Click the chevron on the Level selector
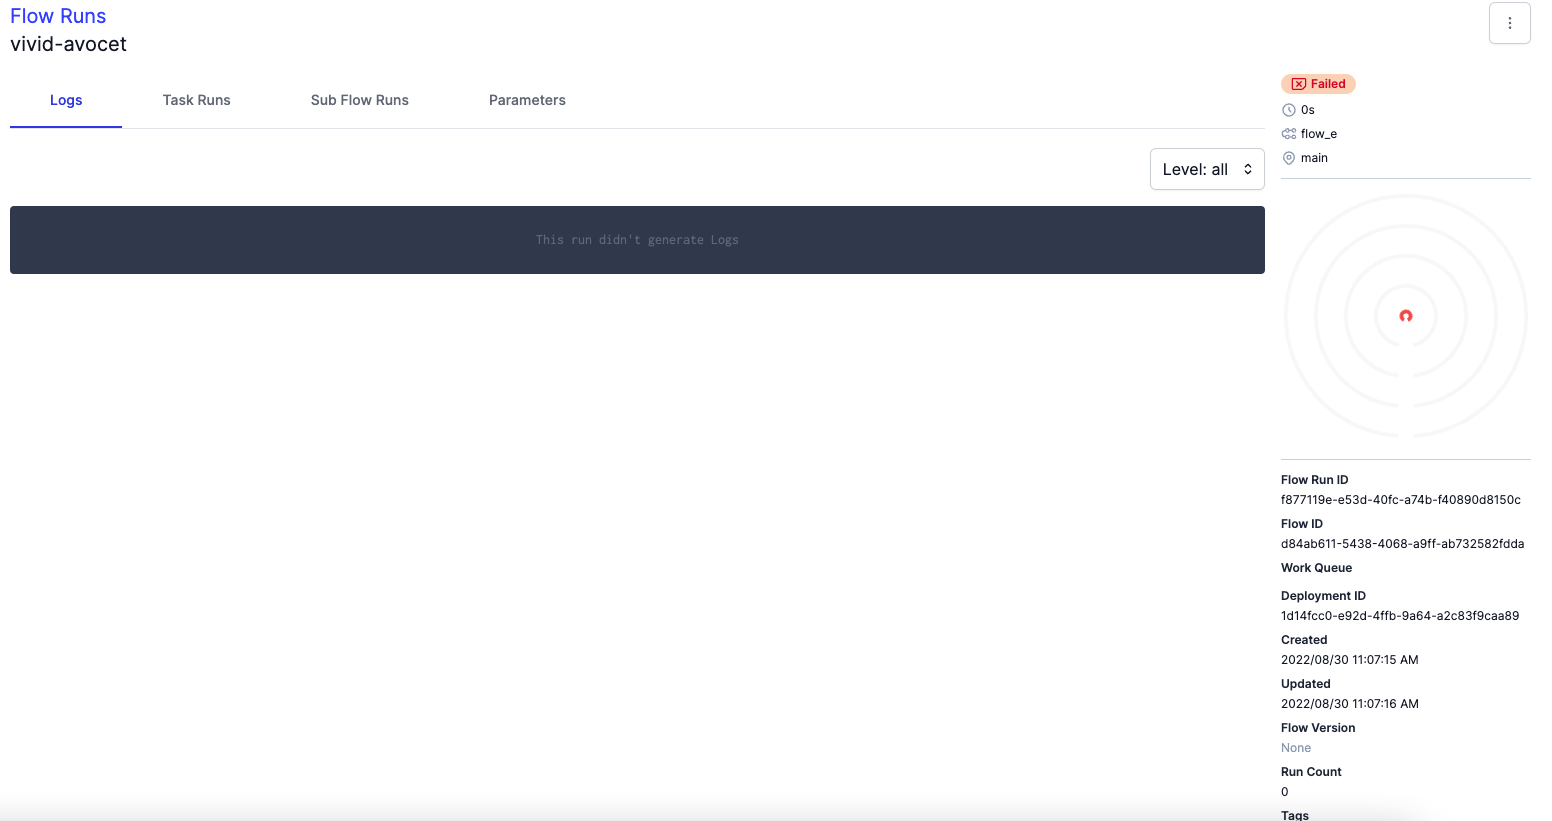1552x821 pixels. [x=1247, y=168]
